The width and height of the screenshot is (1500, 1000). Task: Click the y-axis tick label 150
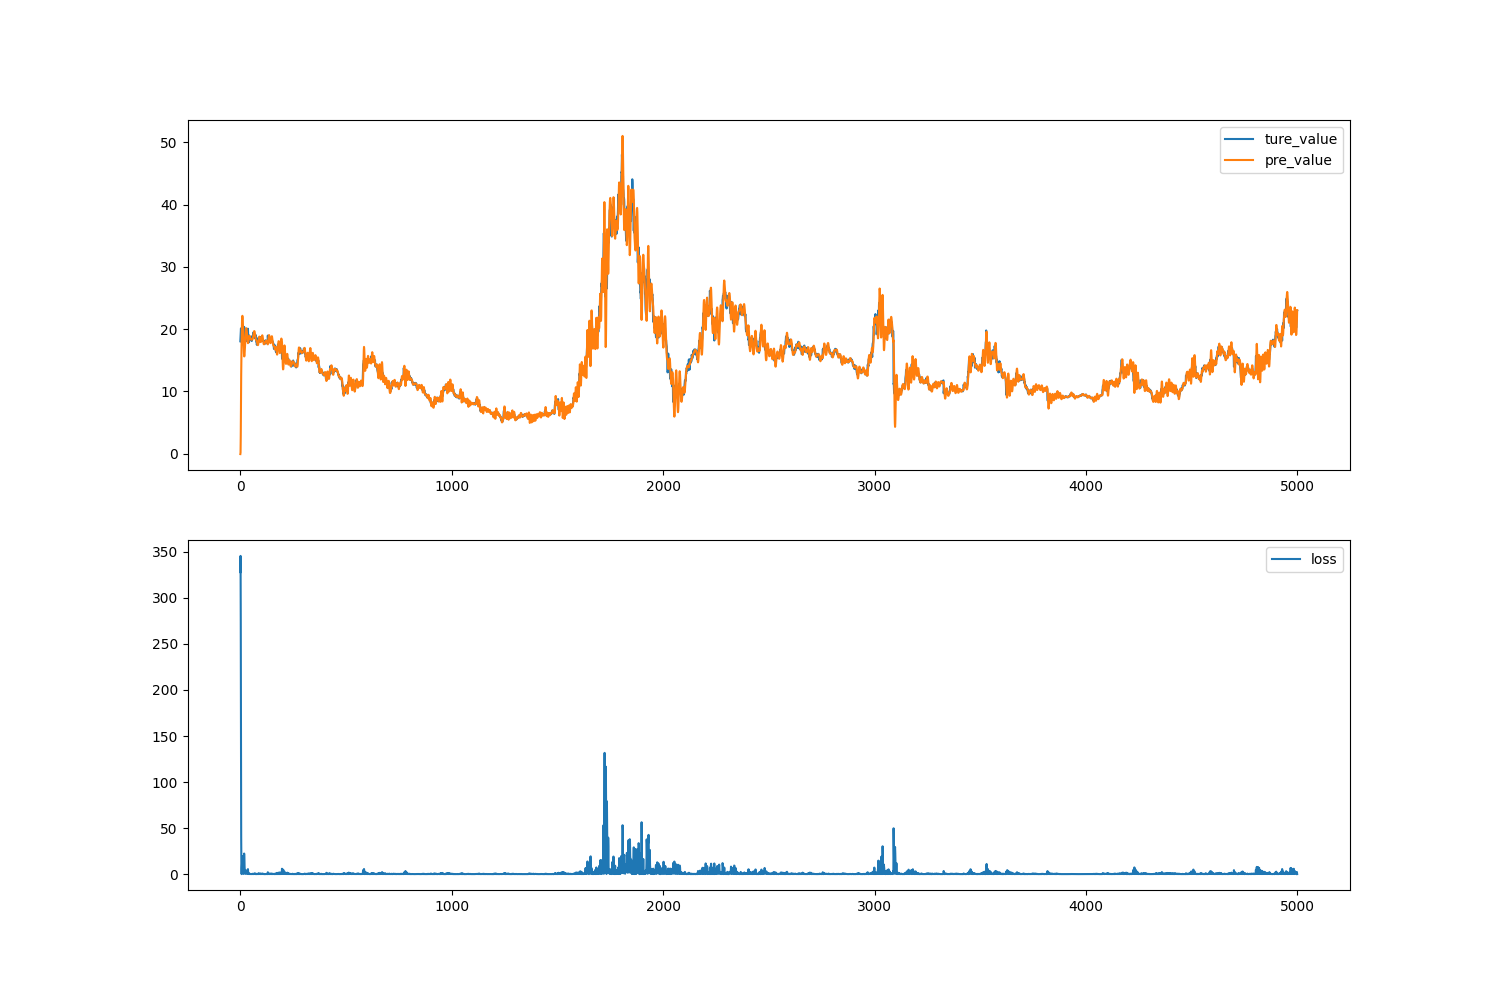166,737
